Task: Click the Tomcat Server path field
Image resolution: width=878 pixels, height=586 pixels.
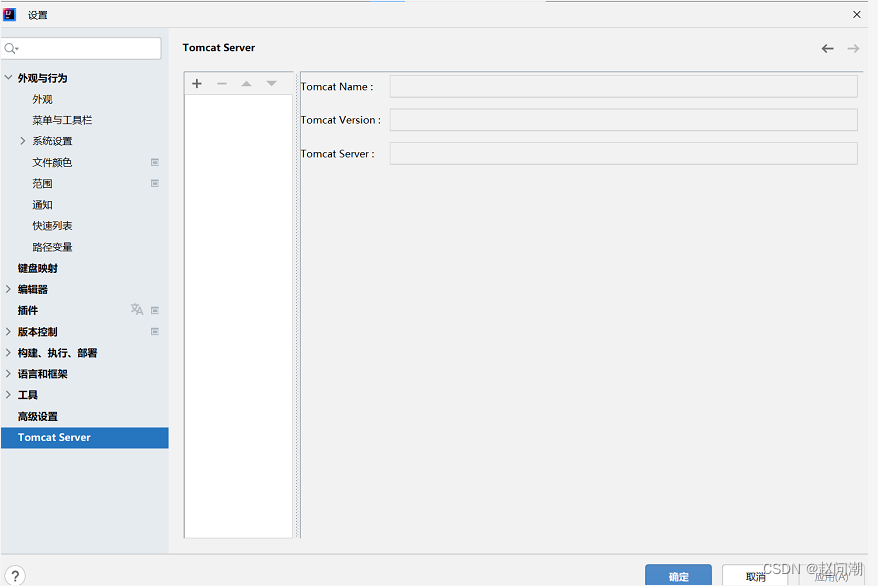Action: point(623,153)
